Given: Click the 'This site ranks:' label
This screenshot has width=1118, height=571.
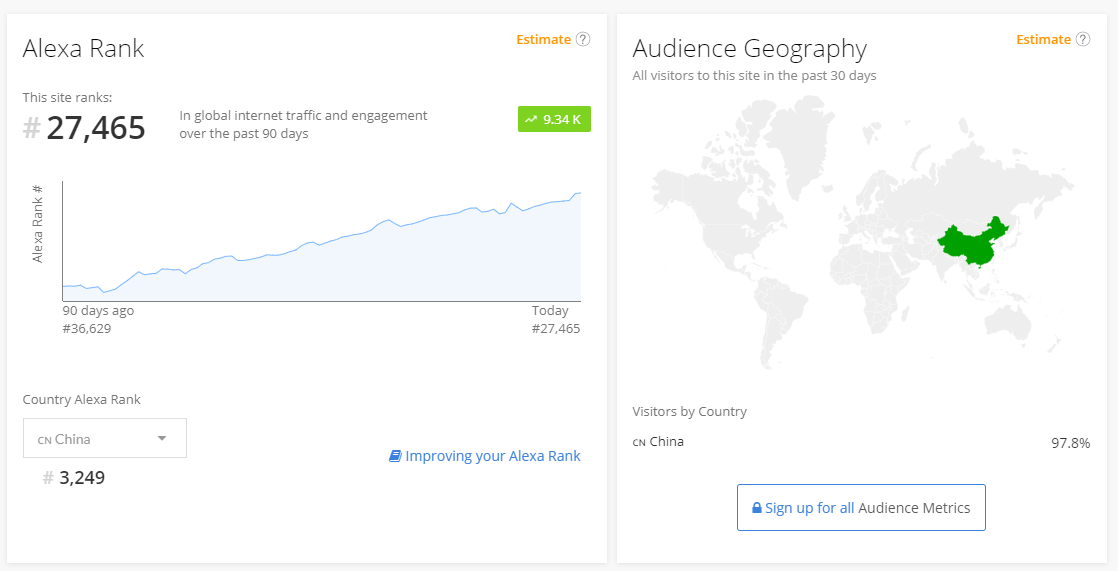Looking at the screenshot, I should pyautogui.click(x=67, y=97).
